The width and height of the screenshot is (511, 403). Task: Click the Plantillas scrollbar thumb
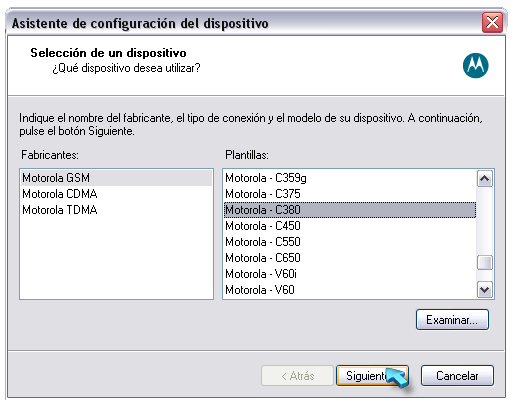pyautogui.click(x=485, y=263)
